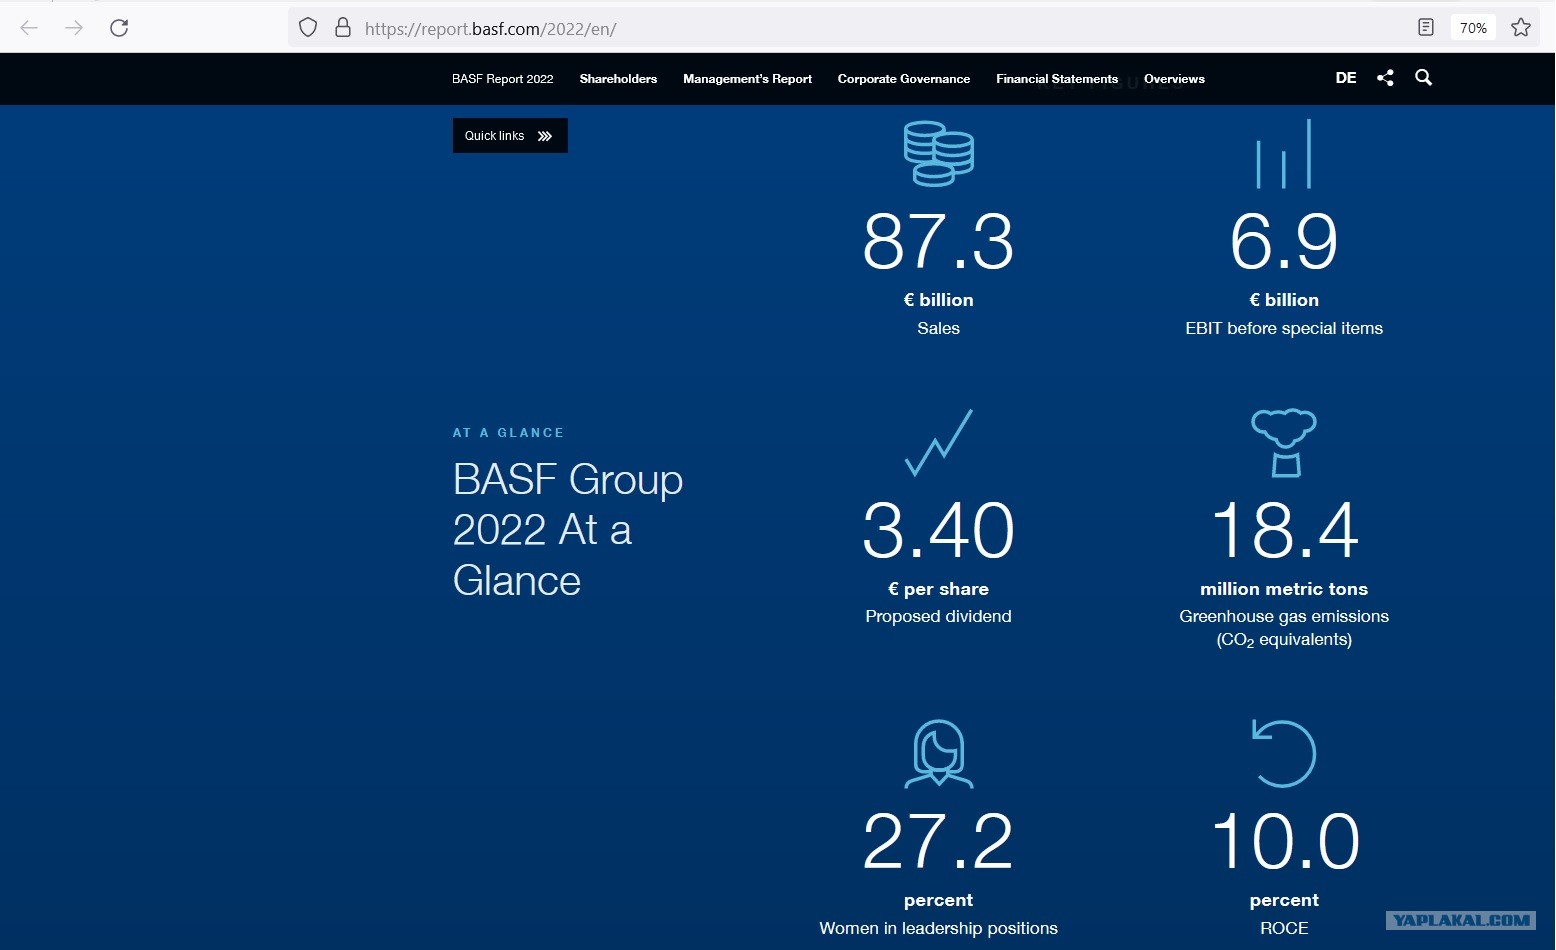Click the line graph dividend icon
Screen dimensions: 1556x950
(939, 442)
